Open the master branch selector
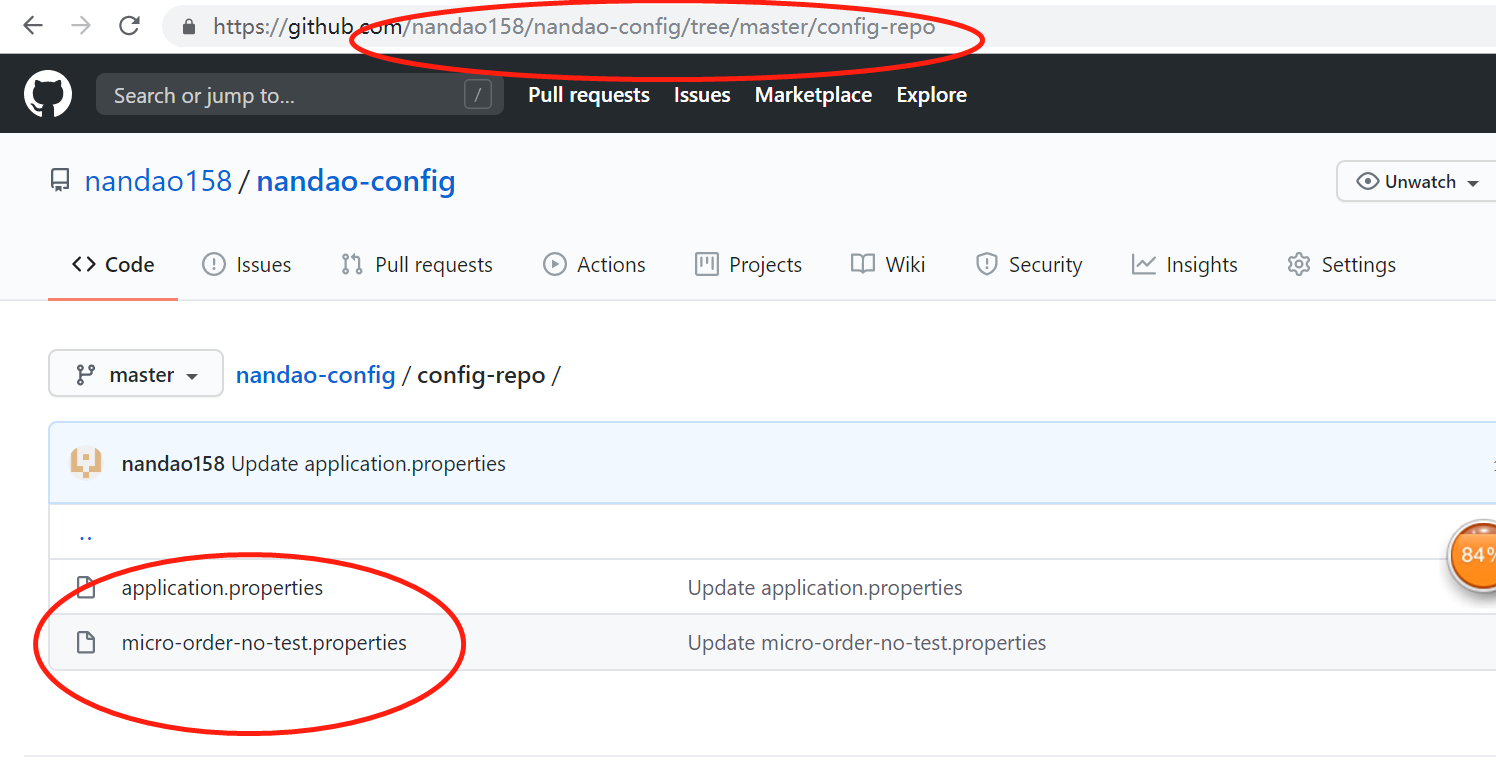The image size is (1496, 769). (136, 374)
